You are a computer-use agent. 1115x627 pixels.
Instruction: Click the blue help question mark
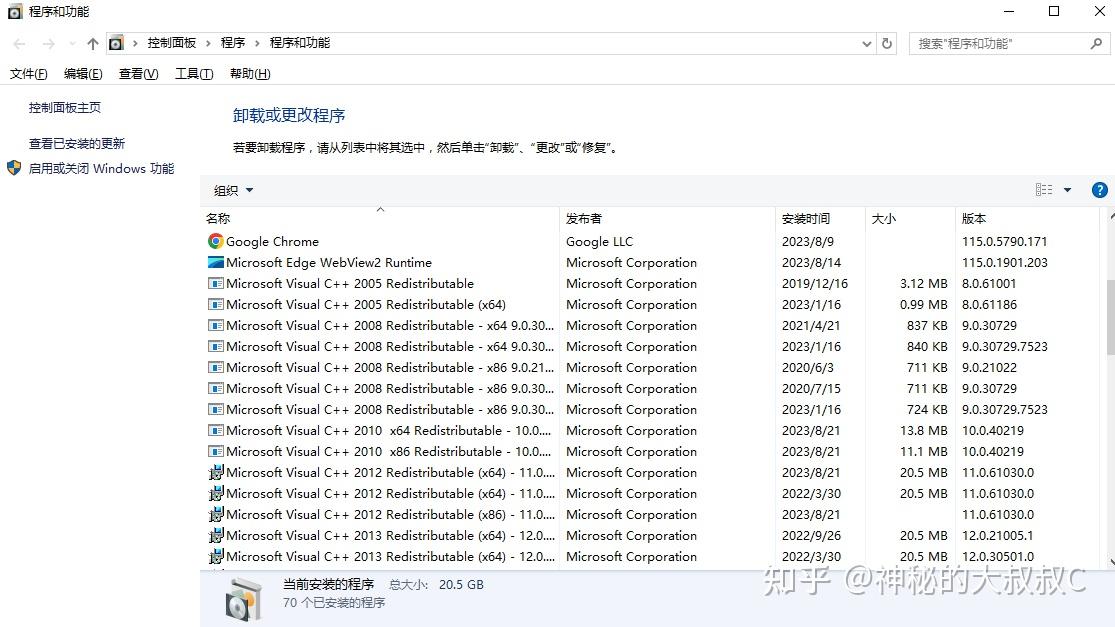click(1099, 190)
